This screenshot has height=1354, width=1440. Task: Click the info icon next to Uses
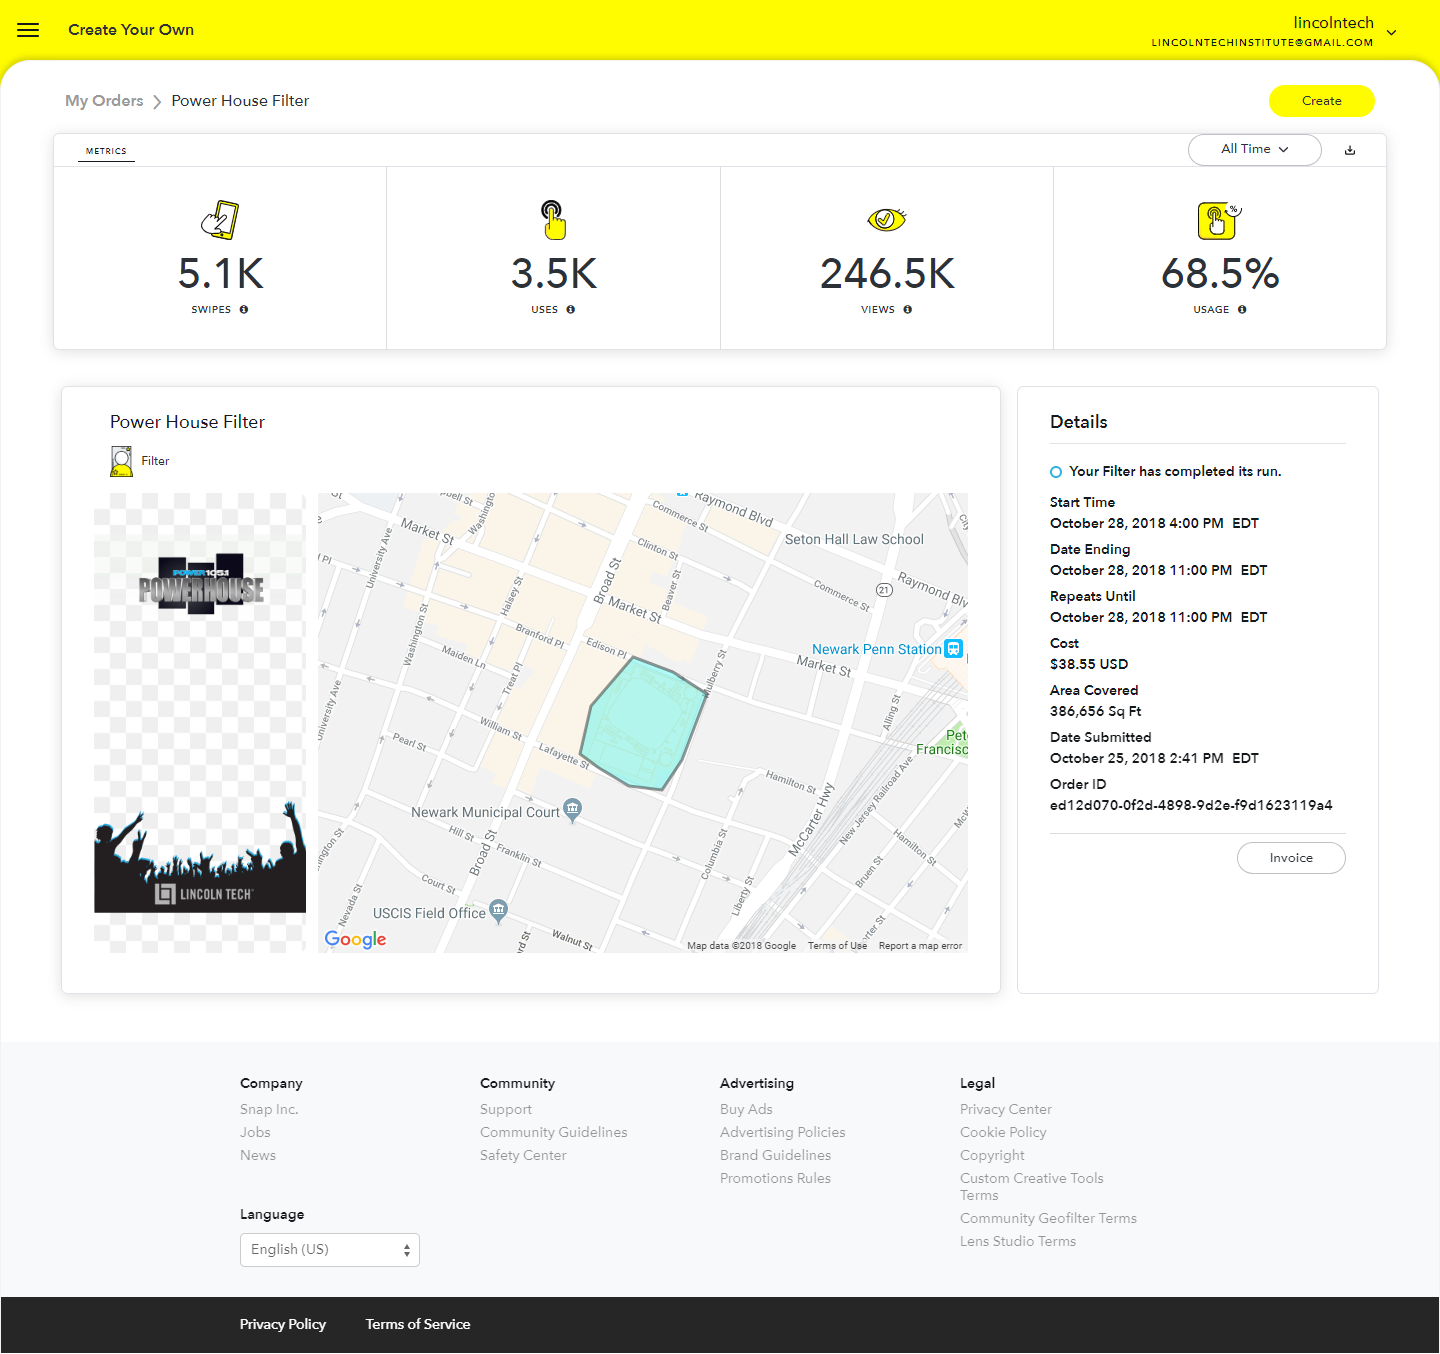pos(571,310)
